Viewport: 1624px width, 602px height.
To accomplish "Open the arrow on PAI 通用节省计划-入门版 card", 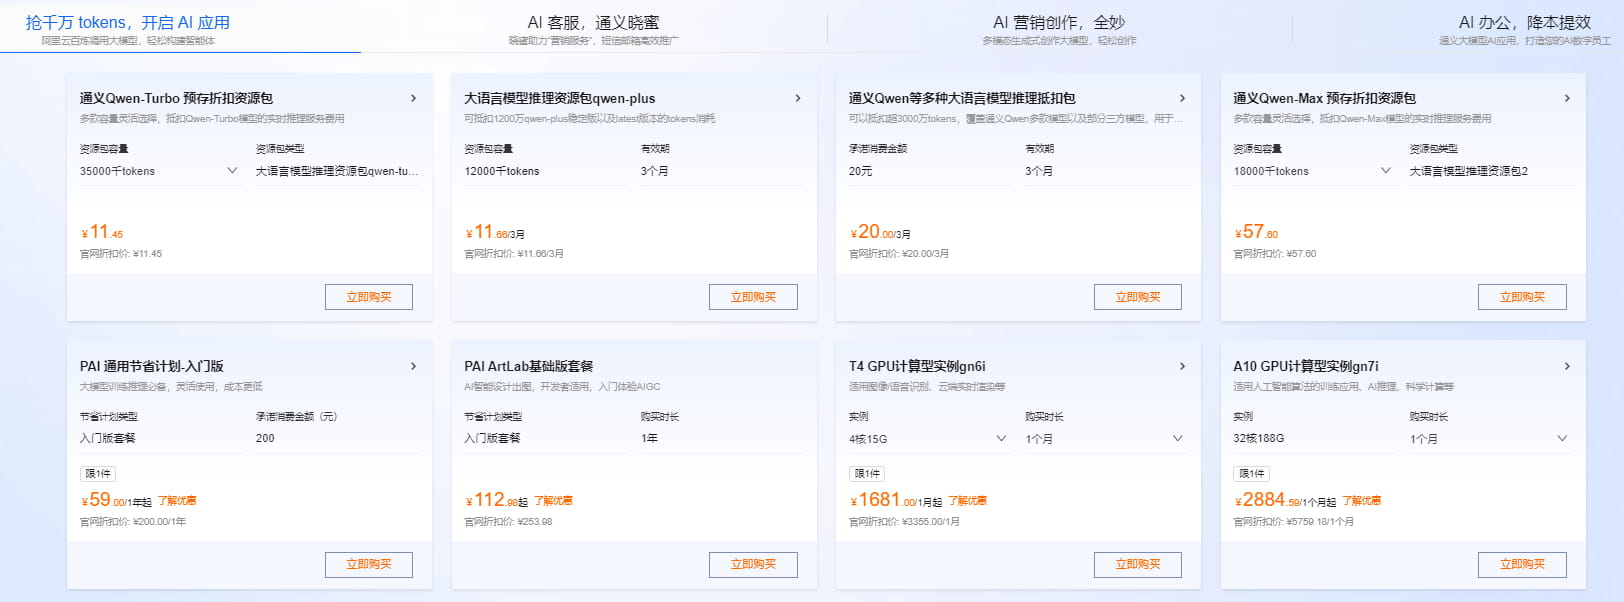I will point(413,366).
